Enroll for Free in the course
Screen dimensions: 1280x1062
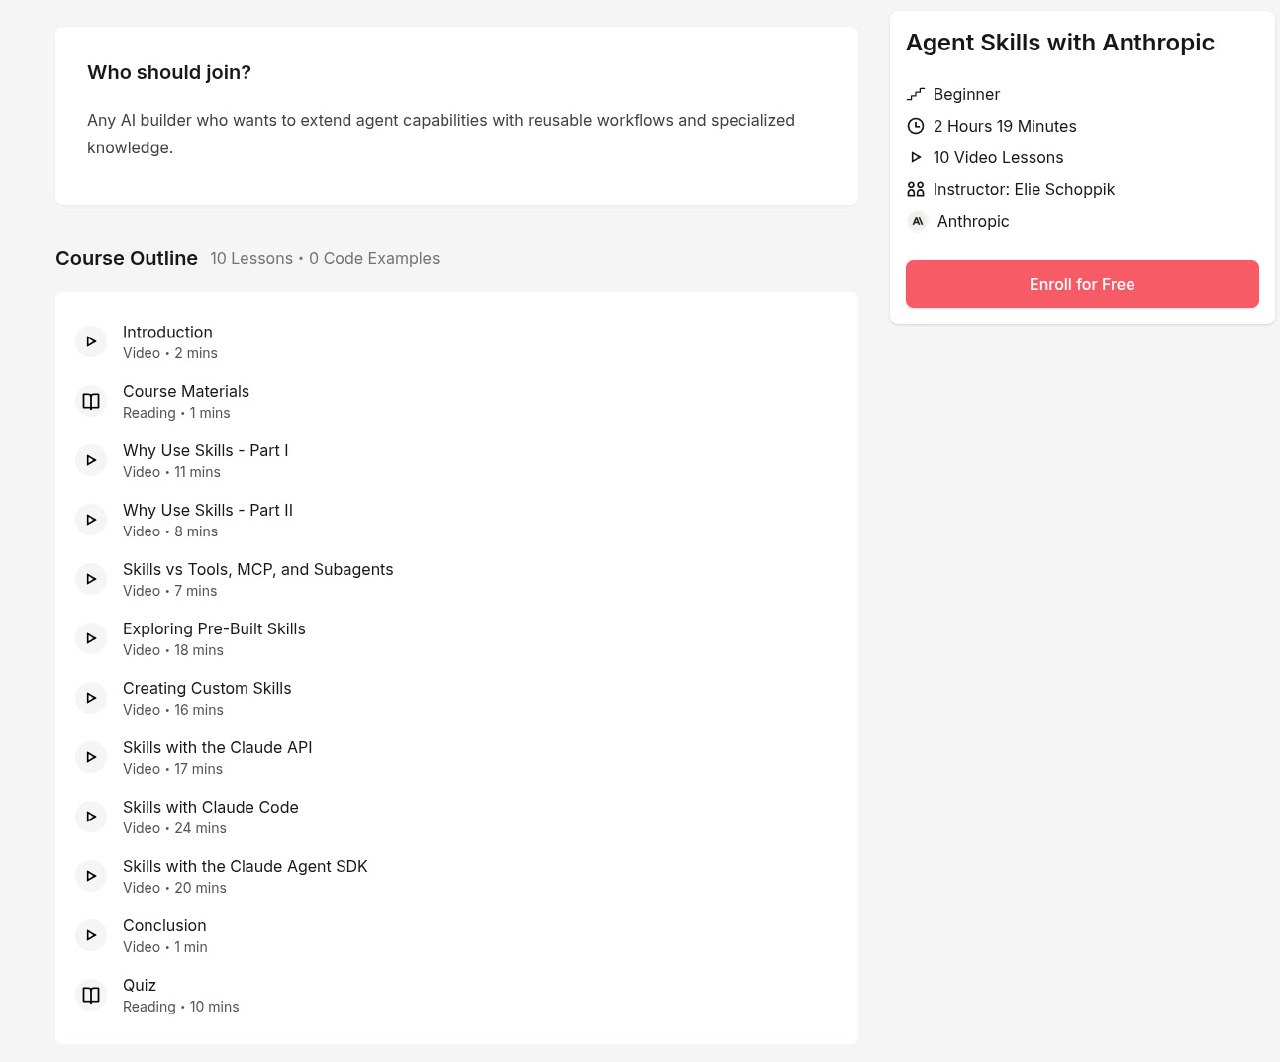pos(1082,284)
